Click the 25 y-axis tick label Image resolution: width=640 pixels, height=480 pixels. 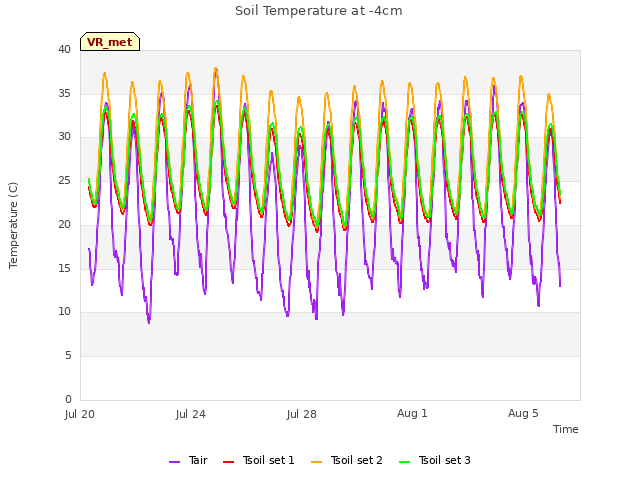64,180
